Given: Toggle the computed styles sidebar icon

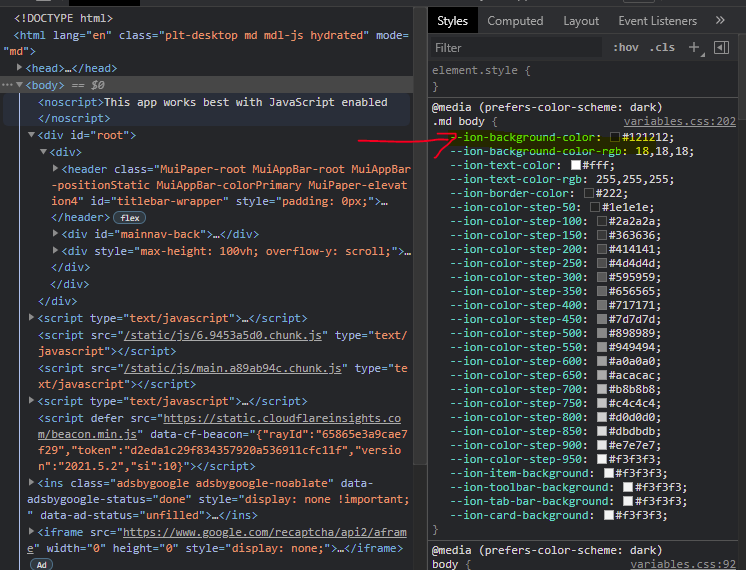Looking at the screenshot, I should pyautogui.click(x=721, y=47).
